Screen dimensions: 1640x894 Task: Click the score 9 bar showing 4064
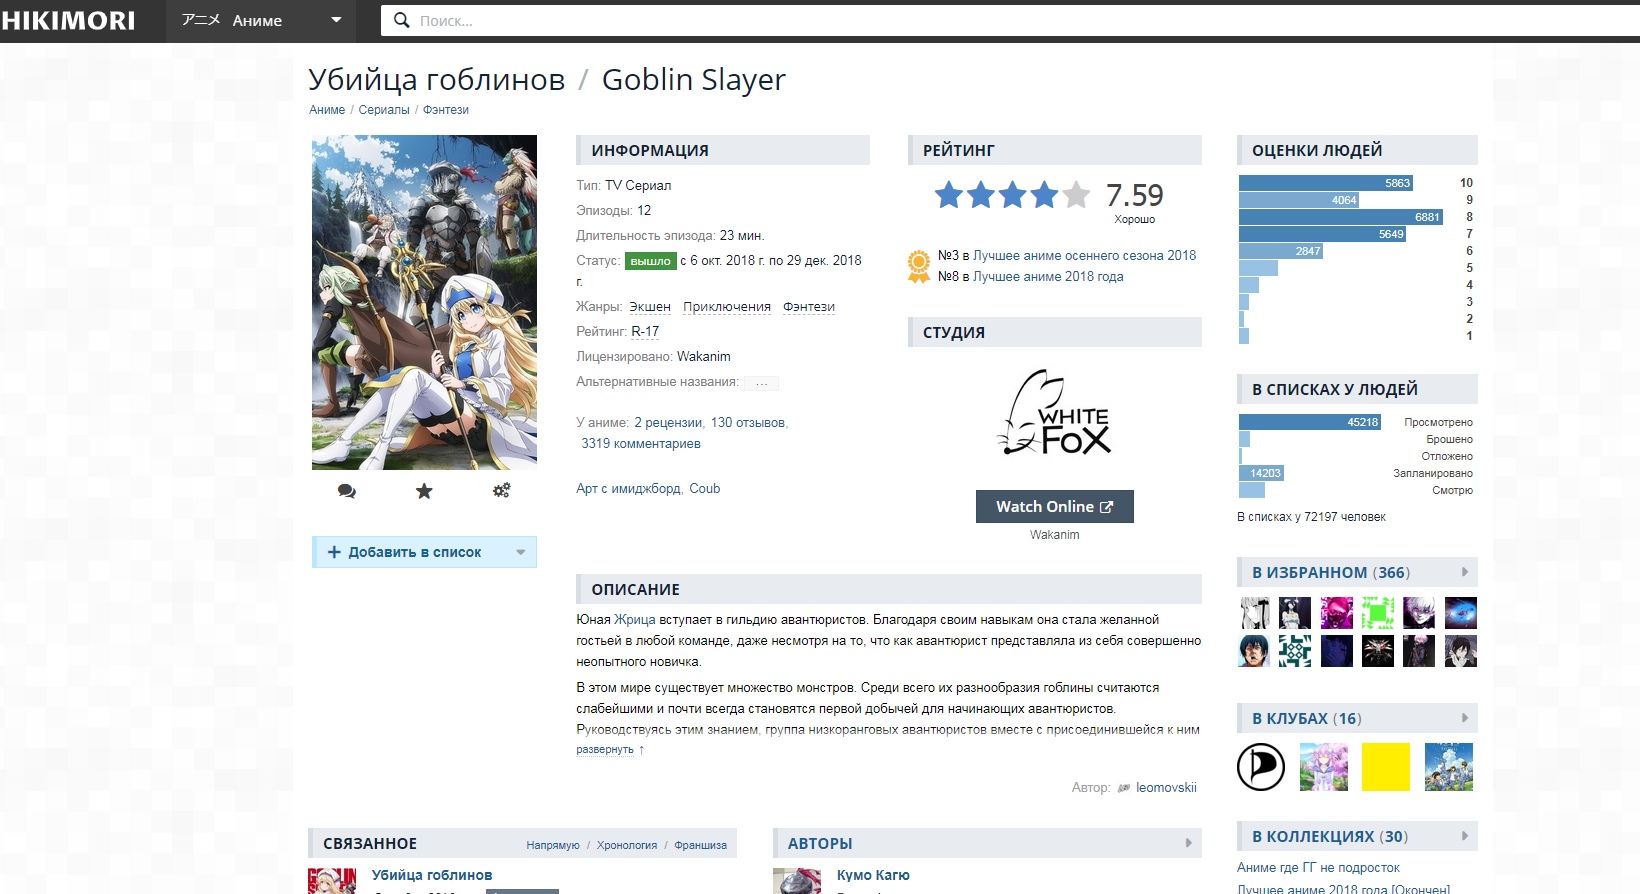click(1299, 200)
